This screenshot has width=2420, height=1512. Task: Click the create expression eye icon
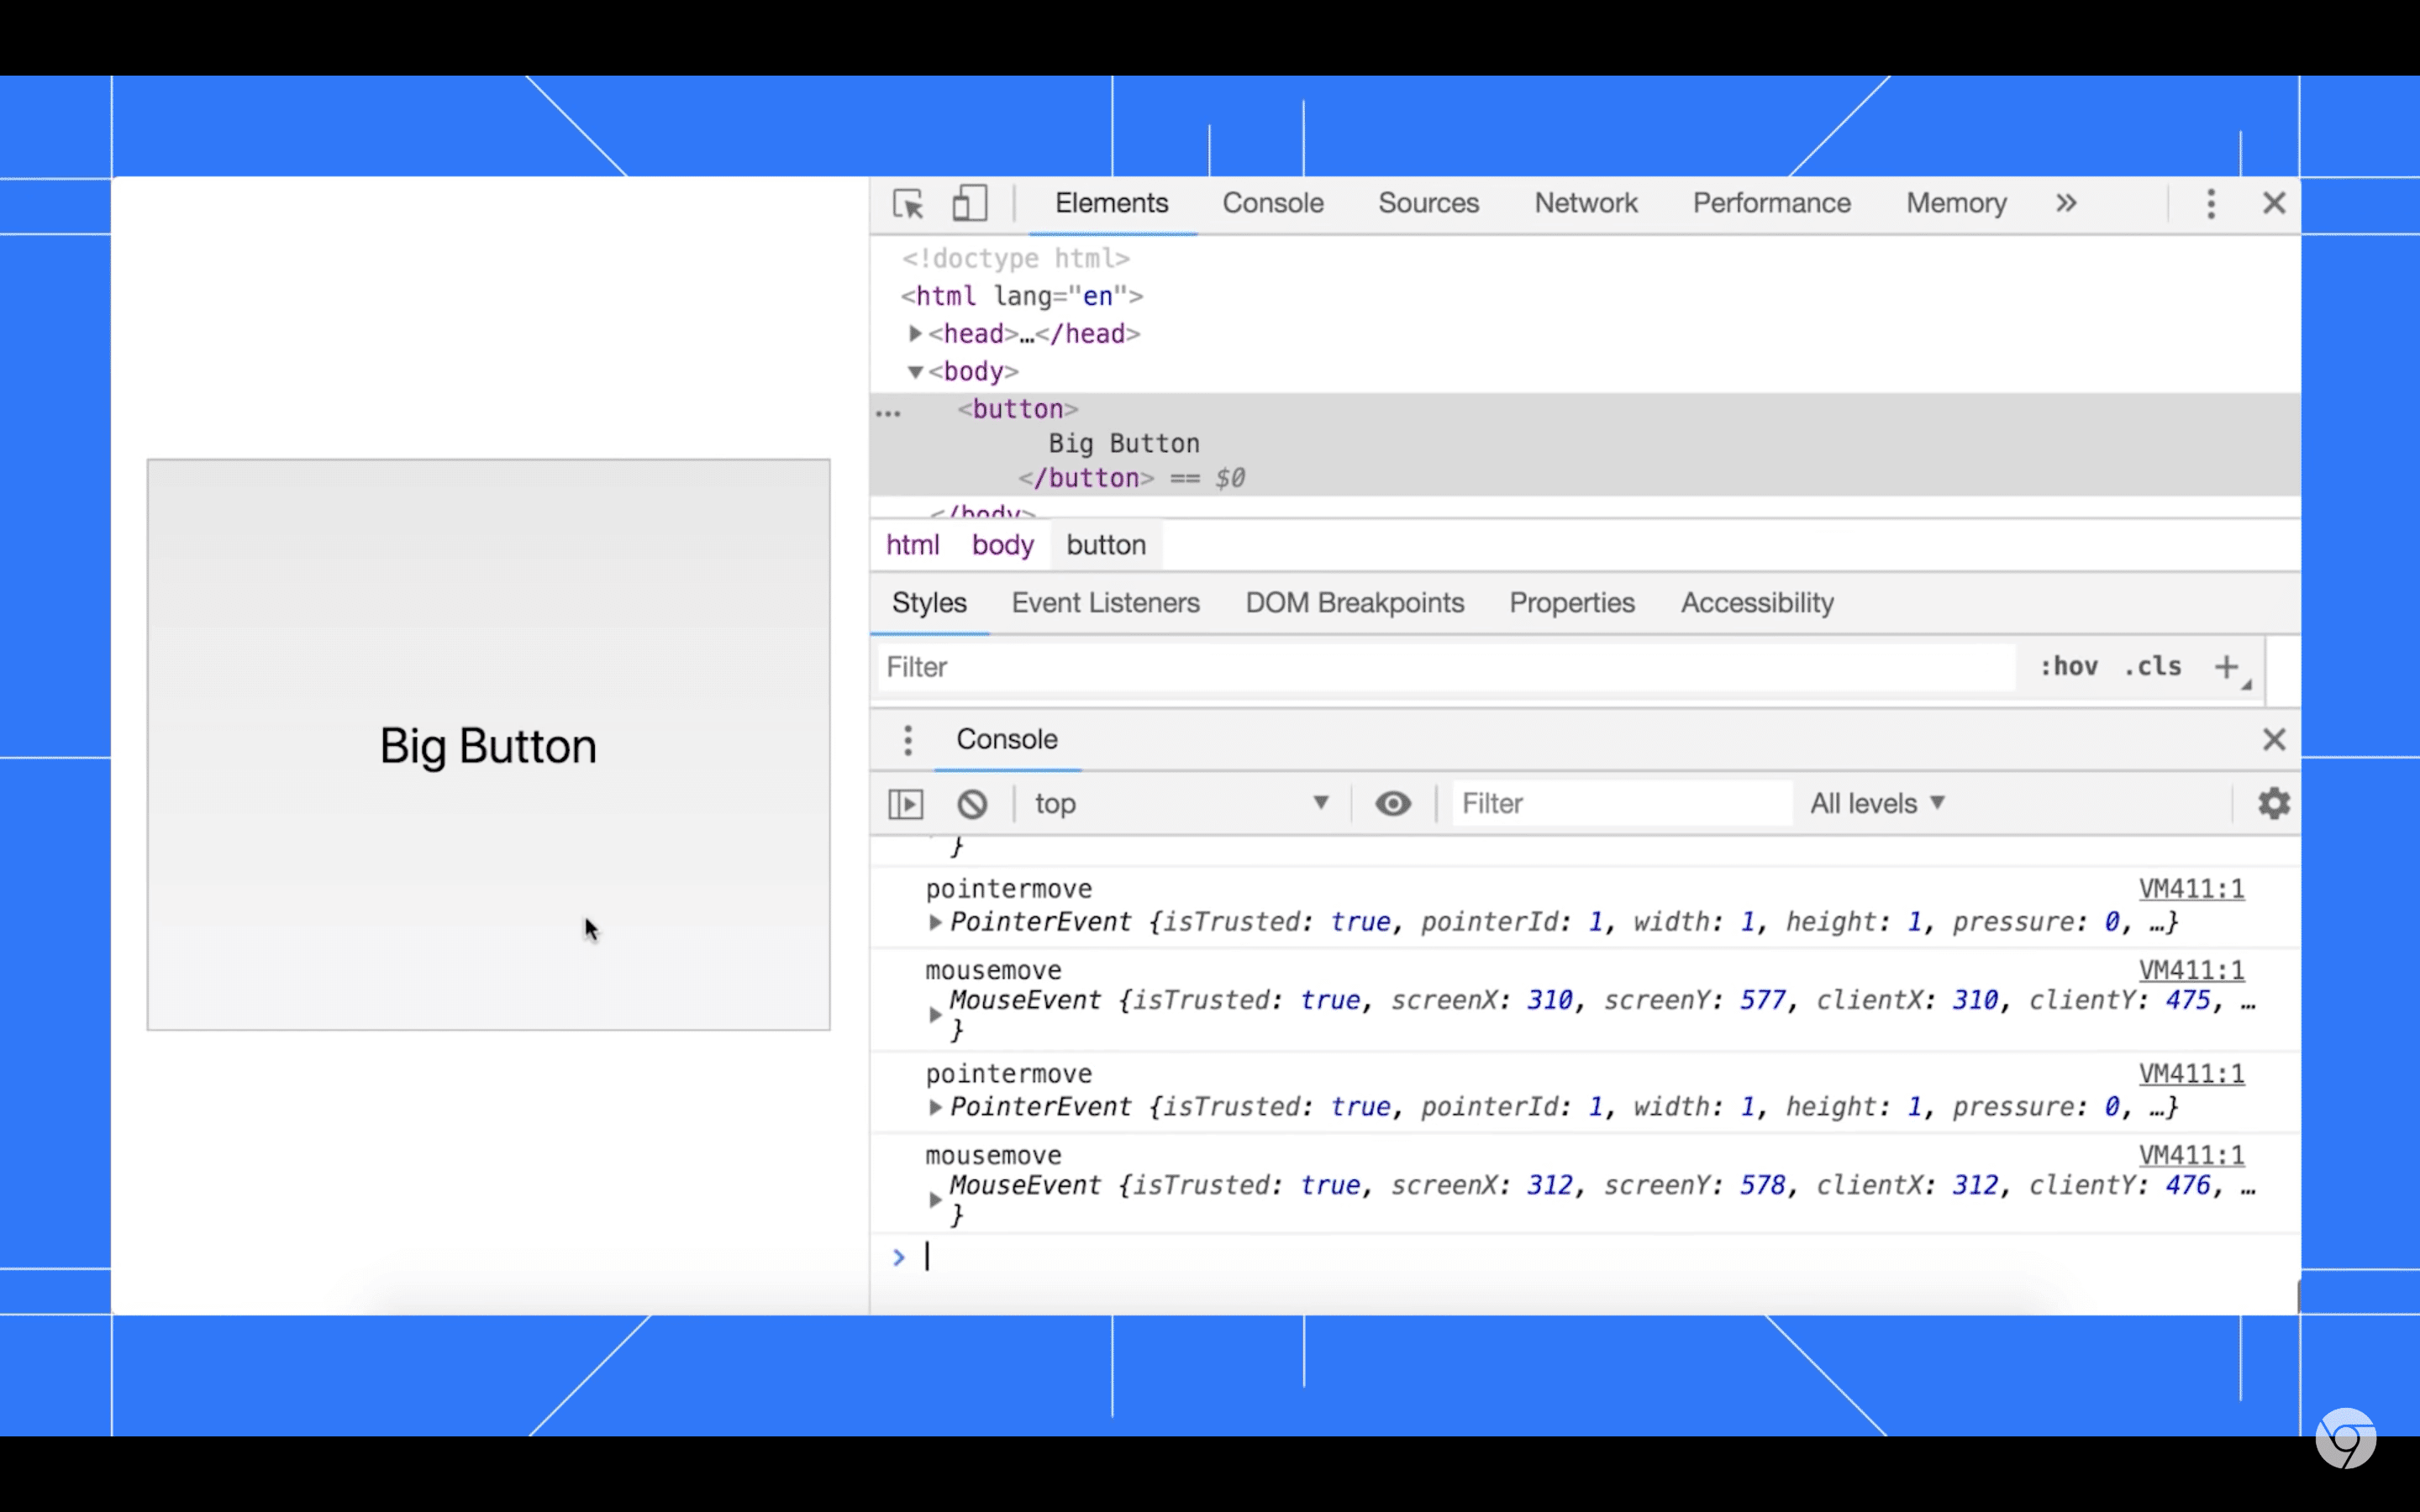click(1394, 803)
